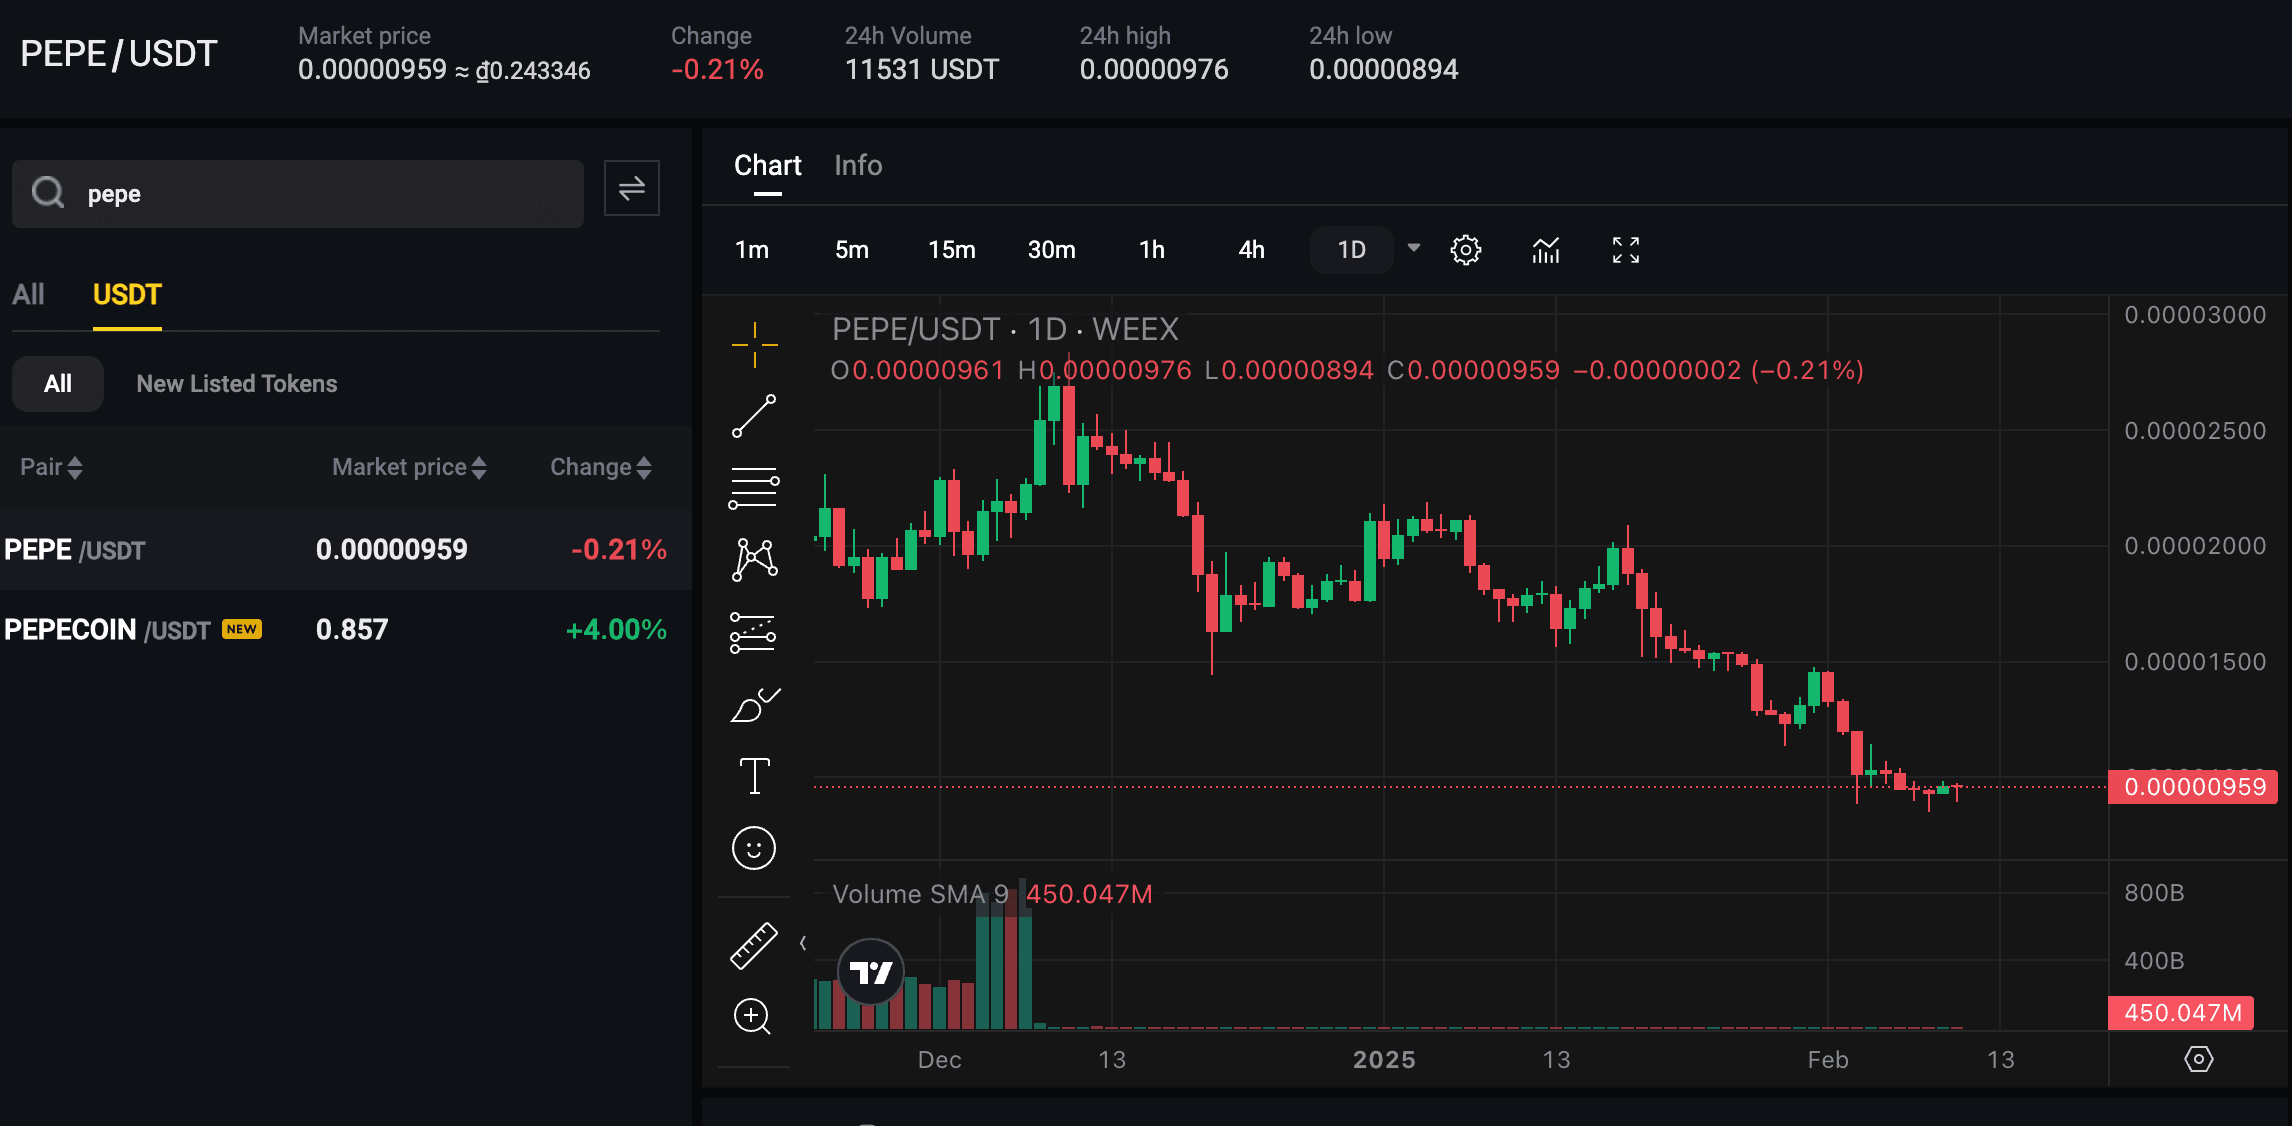The image size is (2292, 1126).
Task: Open the TradingView logo badge
Action: point(871,971)
